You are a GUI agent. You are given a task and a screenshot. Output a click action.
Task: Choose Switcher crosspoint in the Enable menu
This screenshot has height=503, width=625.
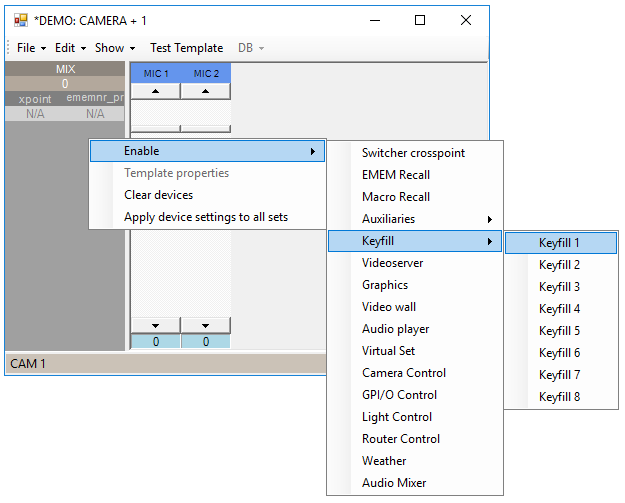click(413, 153)
